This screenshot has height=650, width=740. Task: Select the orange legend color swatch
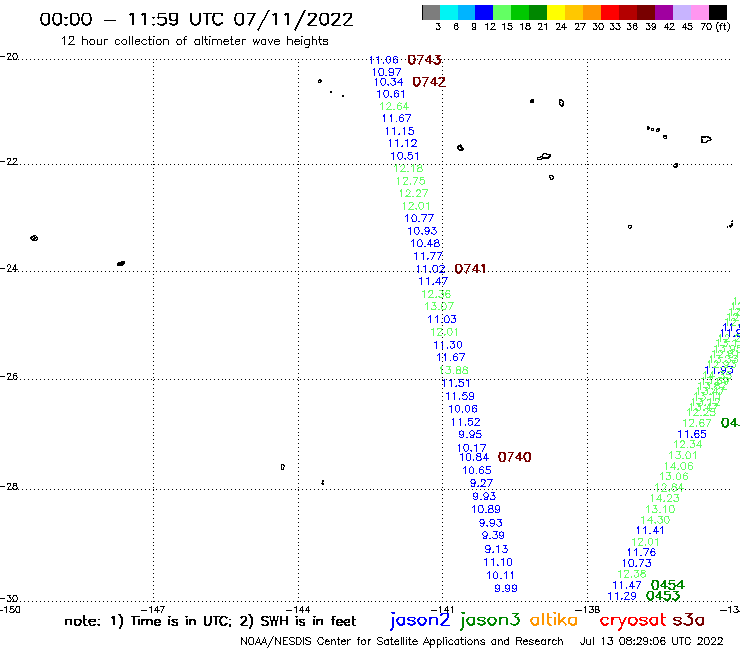click(592, 12)
